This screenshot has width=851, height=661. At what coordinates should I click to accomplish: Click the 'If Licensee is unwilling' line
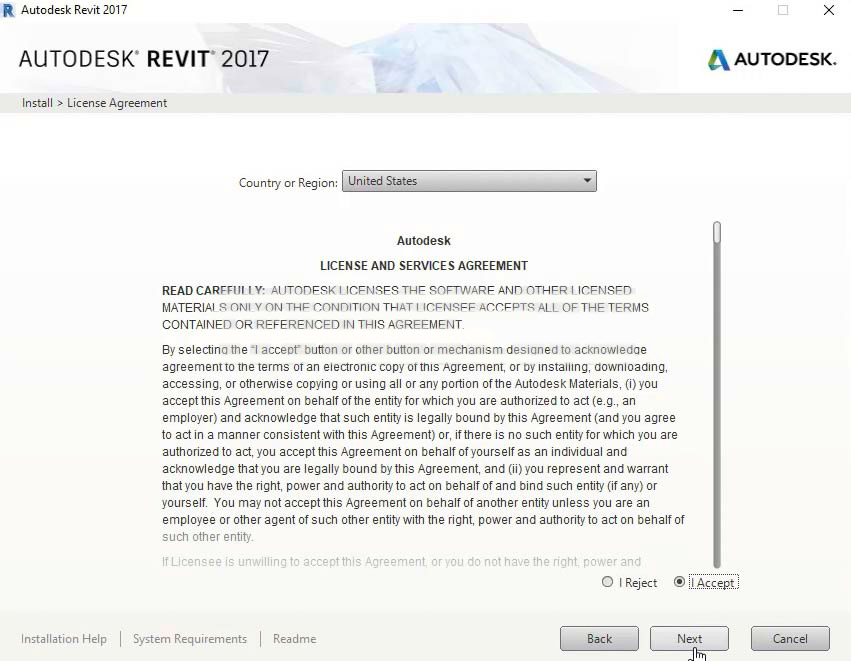coord(401,562)
